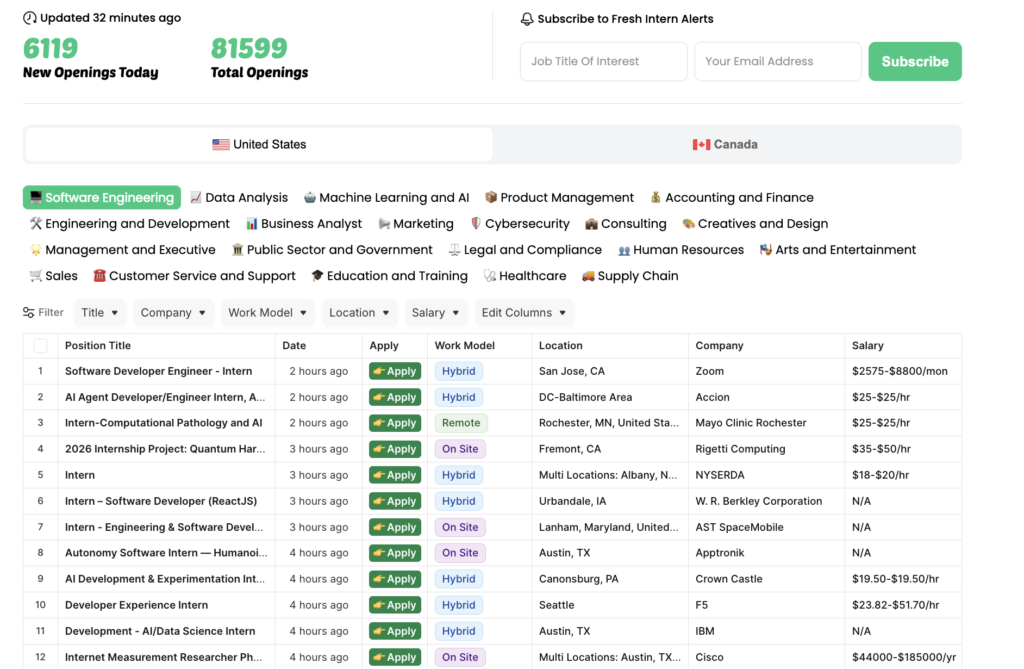The image size is (1024, 669).
Task: Select the Cybersecurity shield category
Action: pyautogui.click(x=519, y=224)
